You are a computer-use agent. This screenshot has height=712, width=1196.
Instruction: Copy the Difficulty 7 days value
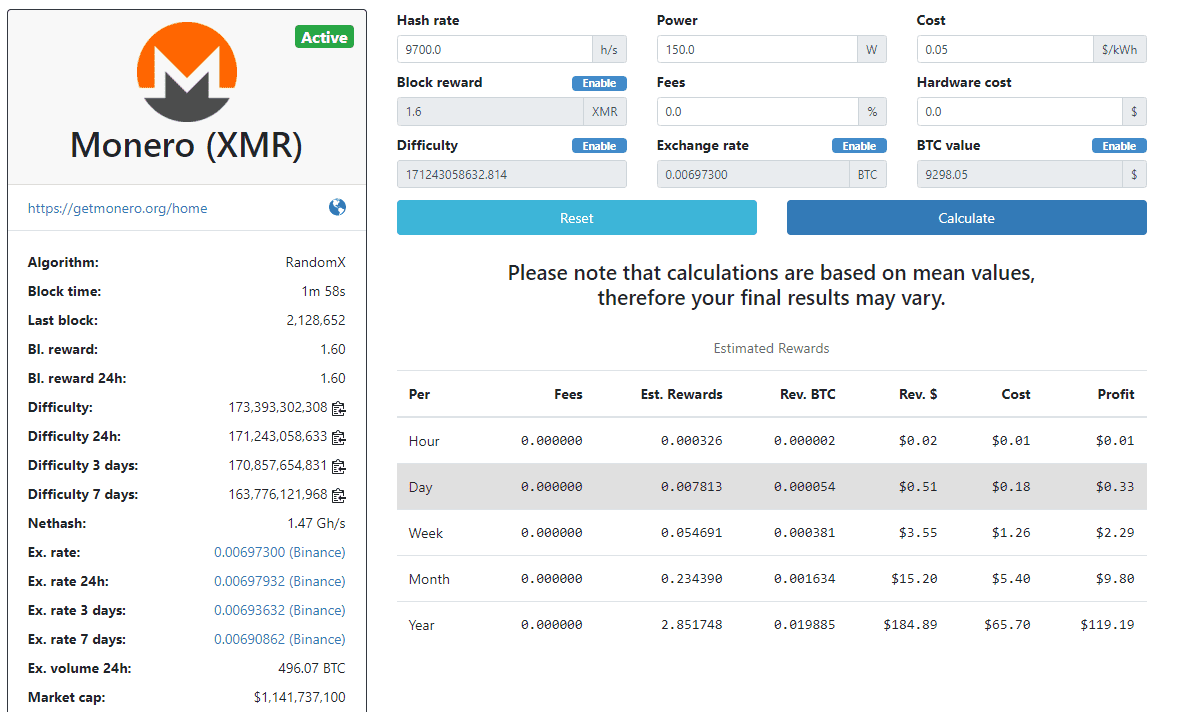pos(339,495)
